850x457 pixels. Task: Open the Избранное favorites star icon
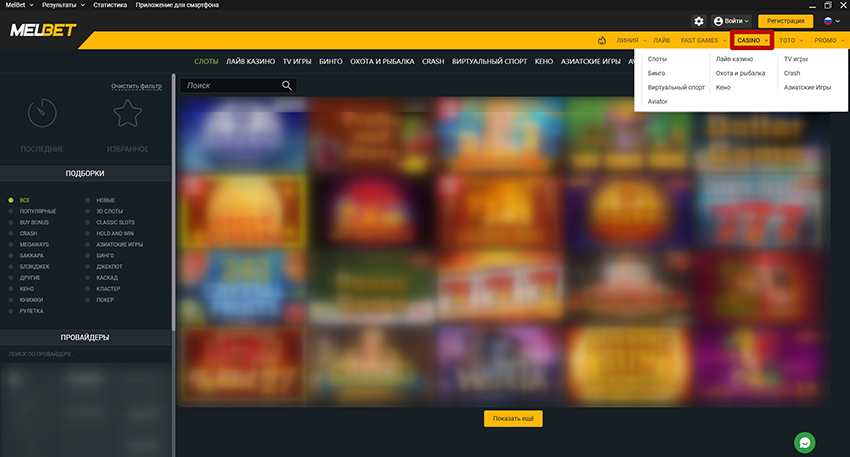click(127, 115)
